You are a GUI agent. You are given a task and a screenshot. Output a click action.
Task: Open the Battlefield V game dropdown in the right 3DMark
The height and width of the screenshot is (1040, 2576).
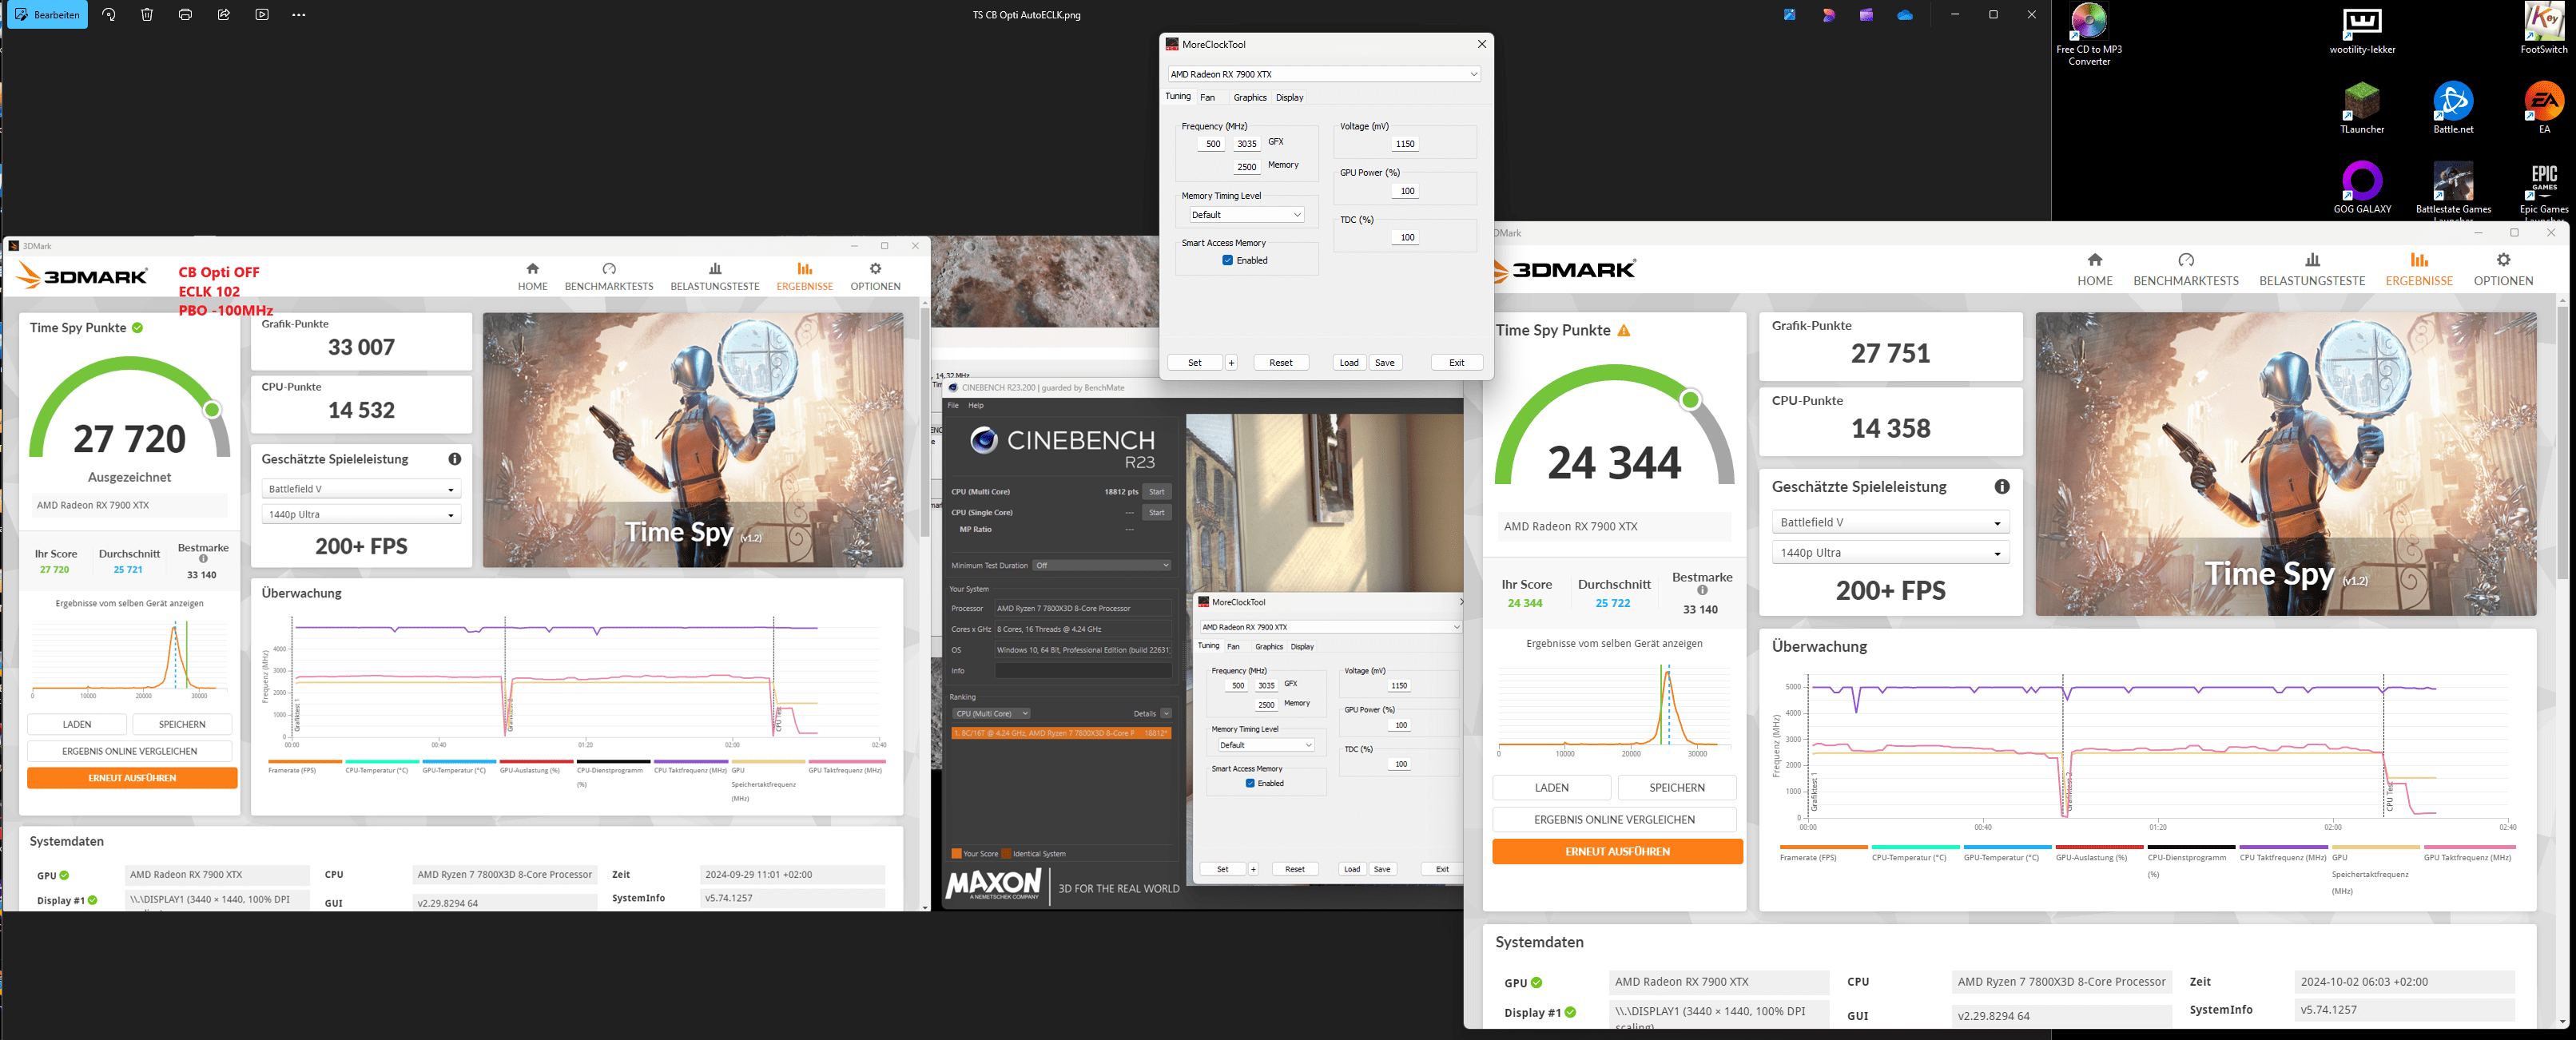point(1890,523)
